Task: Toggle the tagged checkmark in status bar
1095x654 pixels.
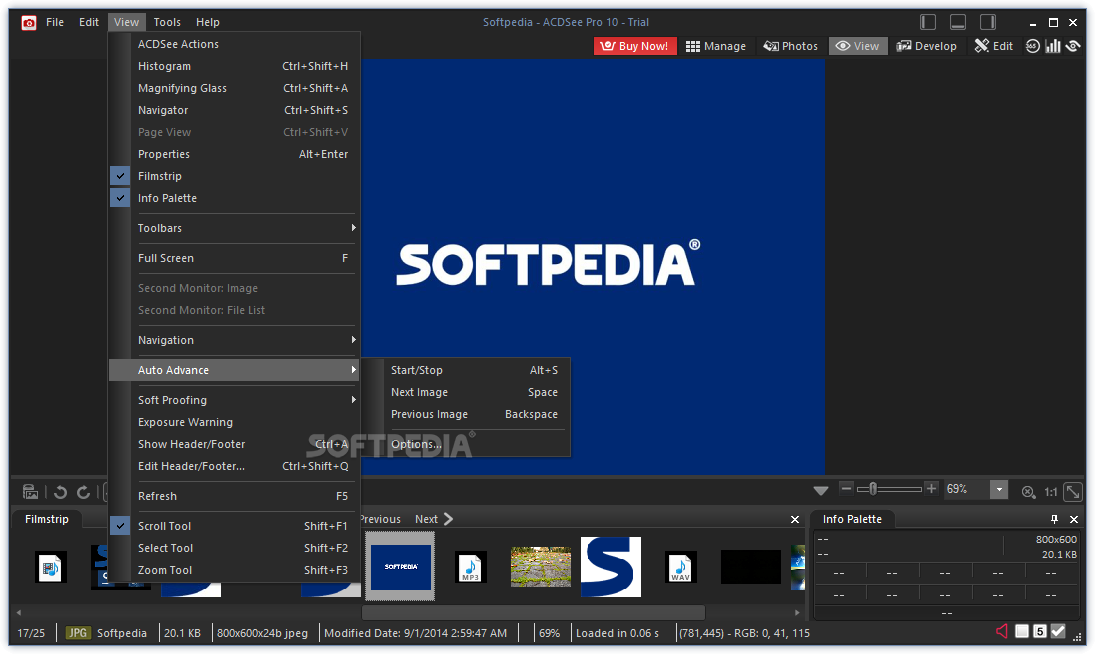Action: tap(1058, 631)
